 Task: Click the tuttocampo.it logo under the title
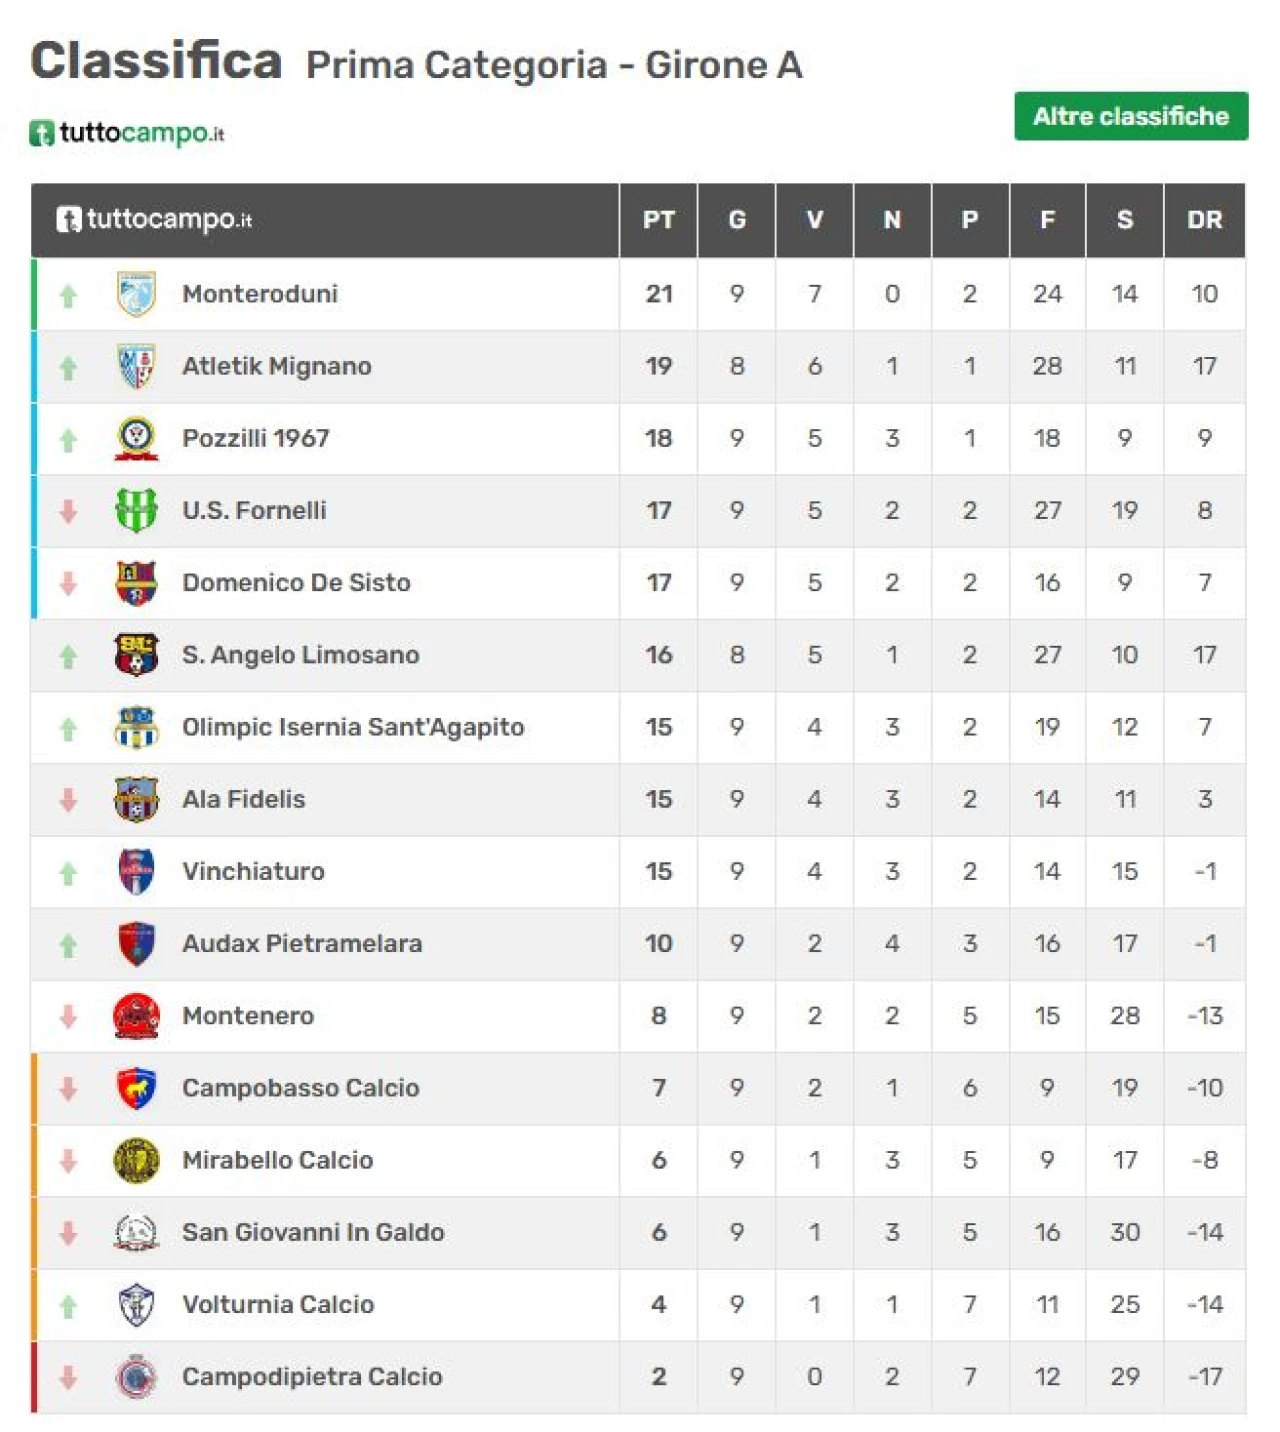click(x=127, y=133)
